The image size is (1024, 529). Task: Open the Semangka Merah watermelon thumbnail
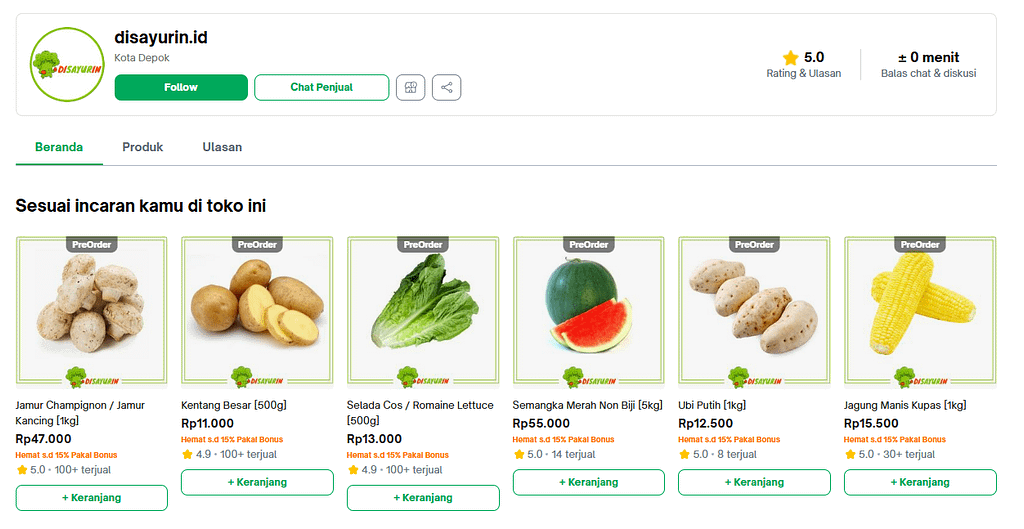(588, 312)
